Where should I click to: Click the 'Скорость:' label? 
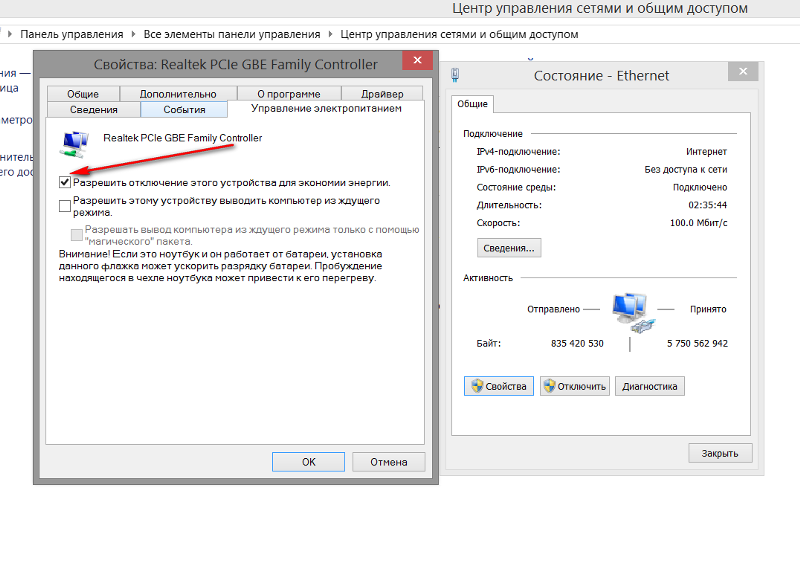[498, 223]
